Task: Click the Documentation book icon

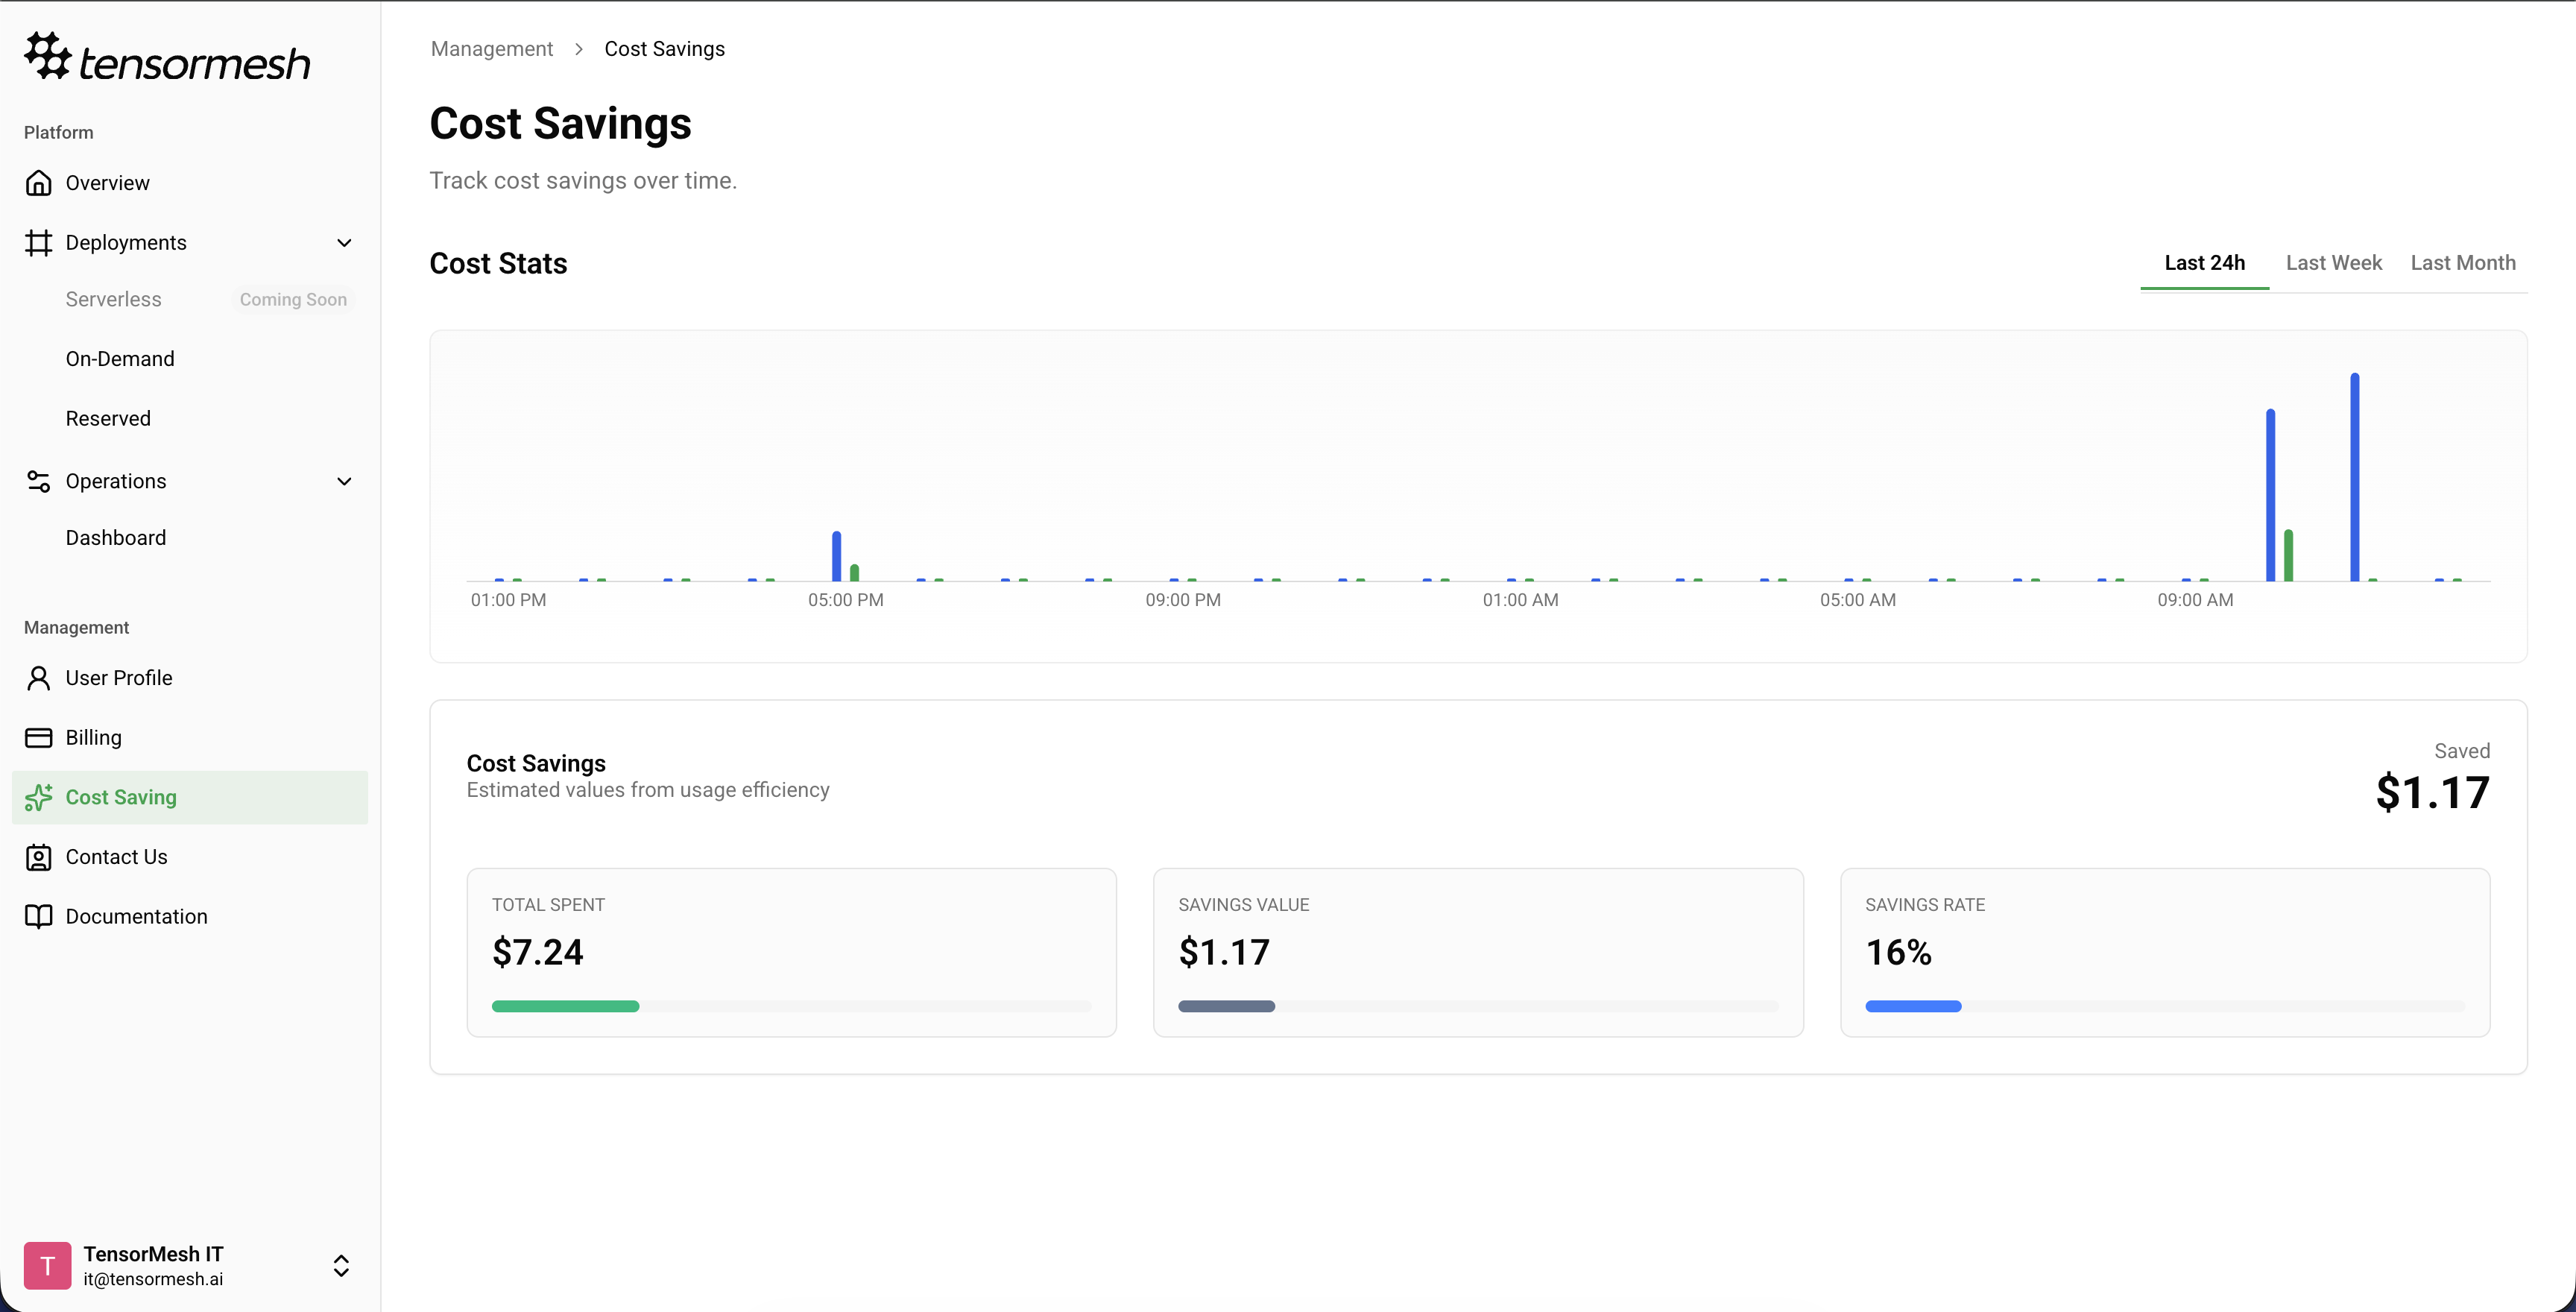Action: [38, 917]
